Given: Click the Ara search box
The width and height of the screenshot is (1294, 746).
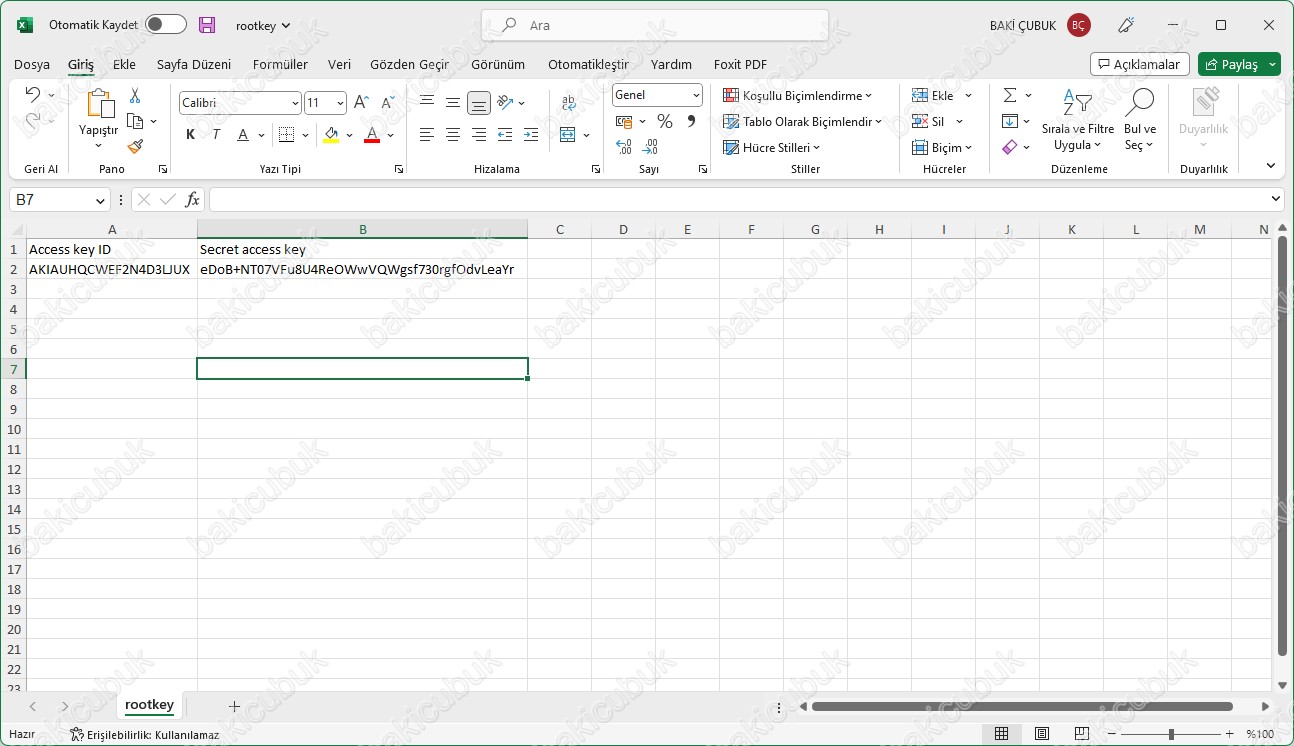Looking at the screenshot, I should tap(655, 25).
